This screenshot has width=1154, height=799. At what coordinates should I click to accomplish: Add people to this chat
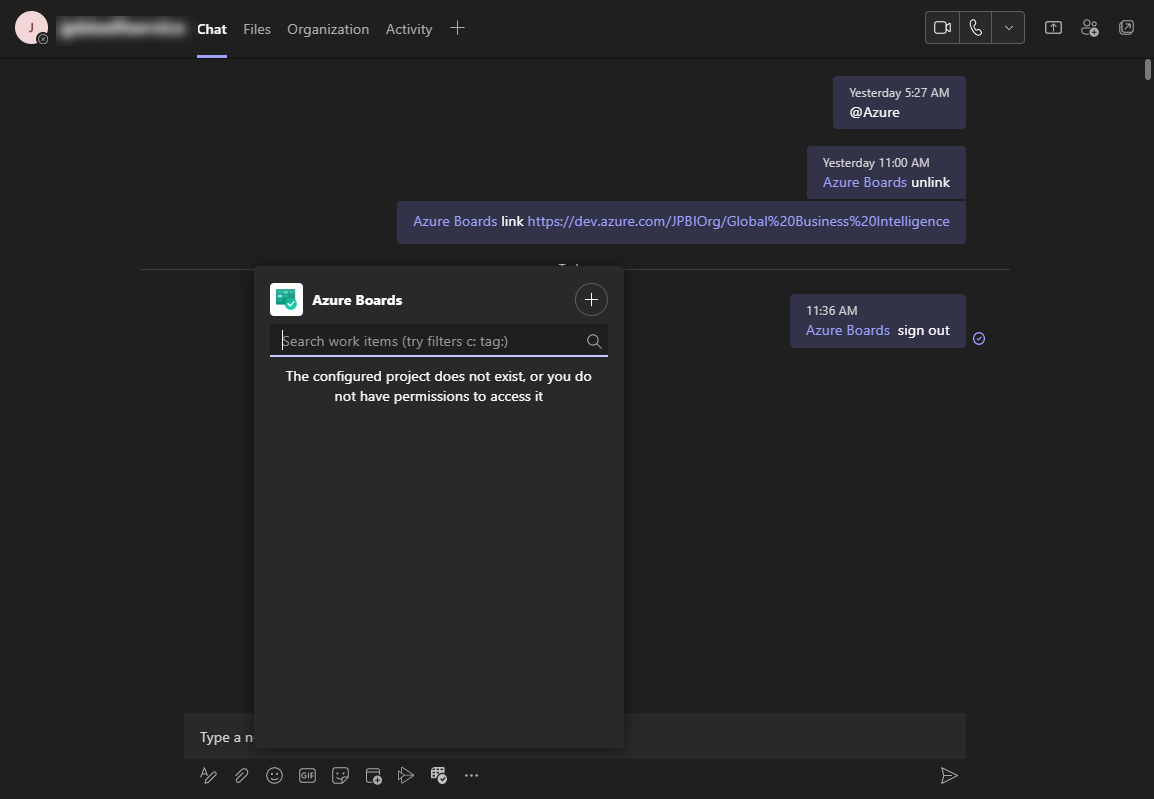tap(1089, 28)
